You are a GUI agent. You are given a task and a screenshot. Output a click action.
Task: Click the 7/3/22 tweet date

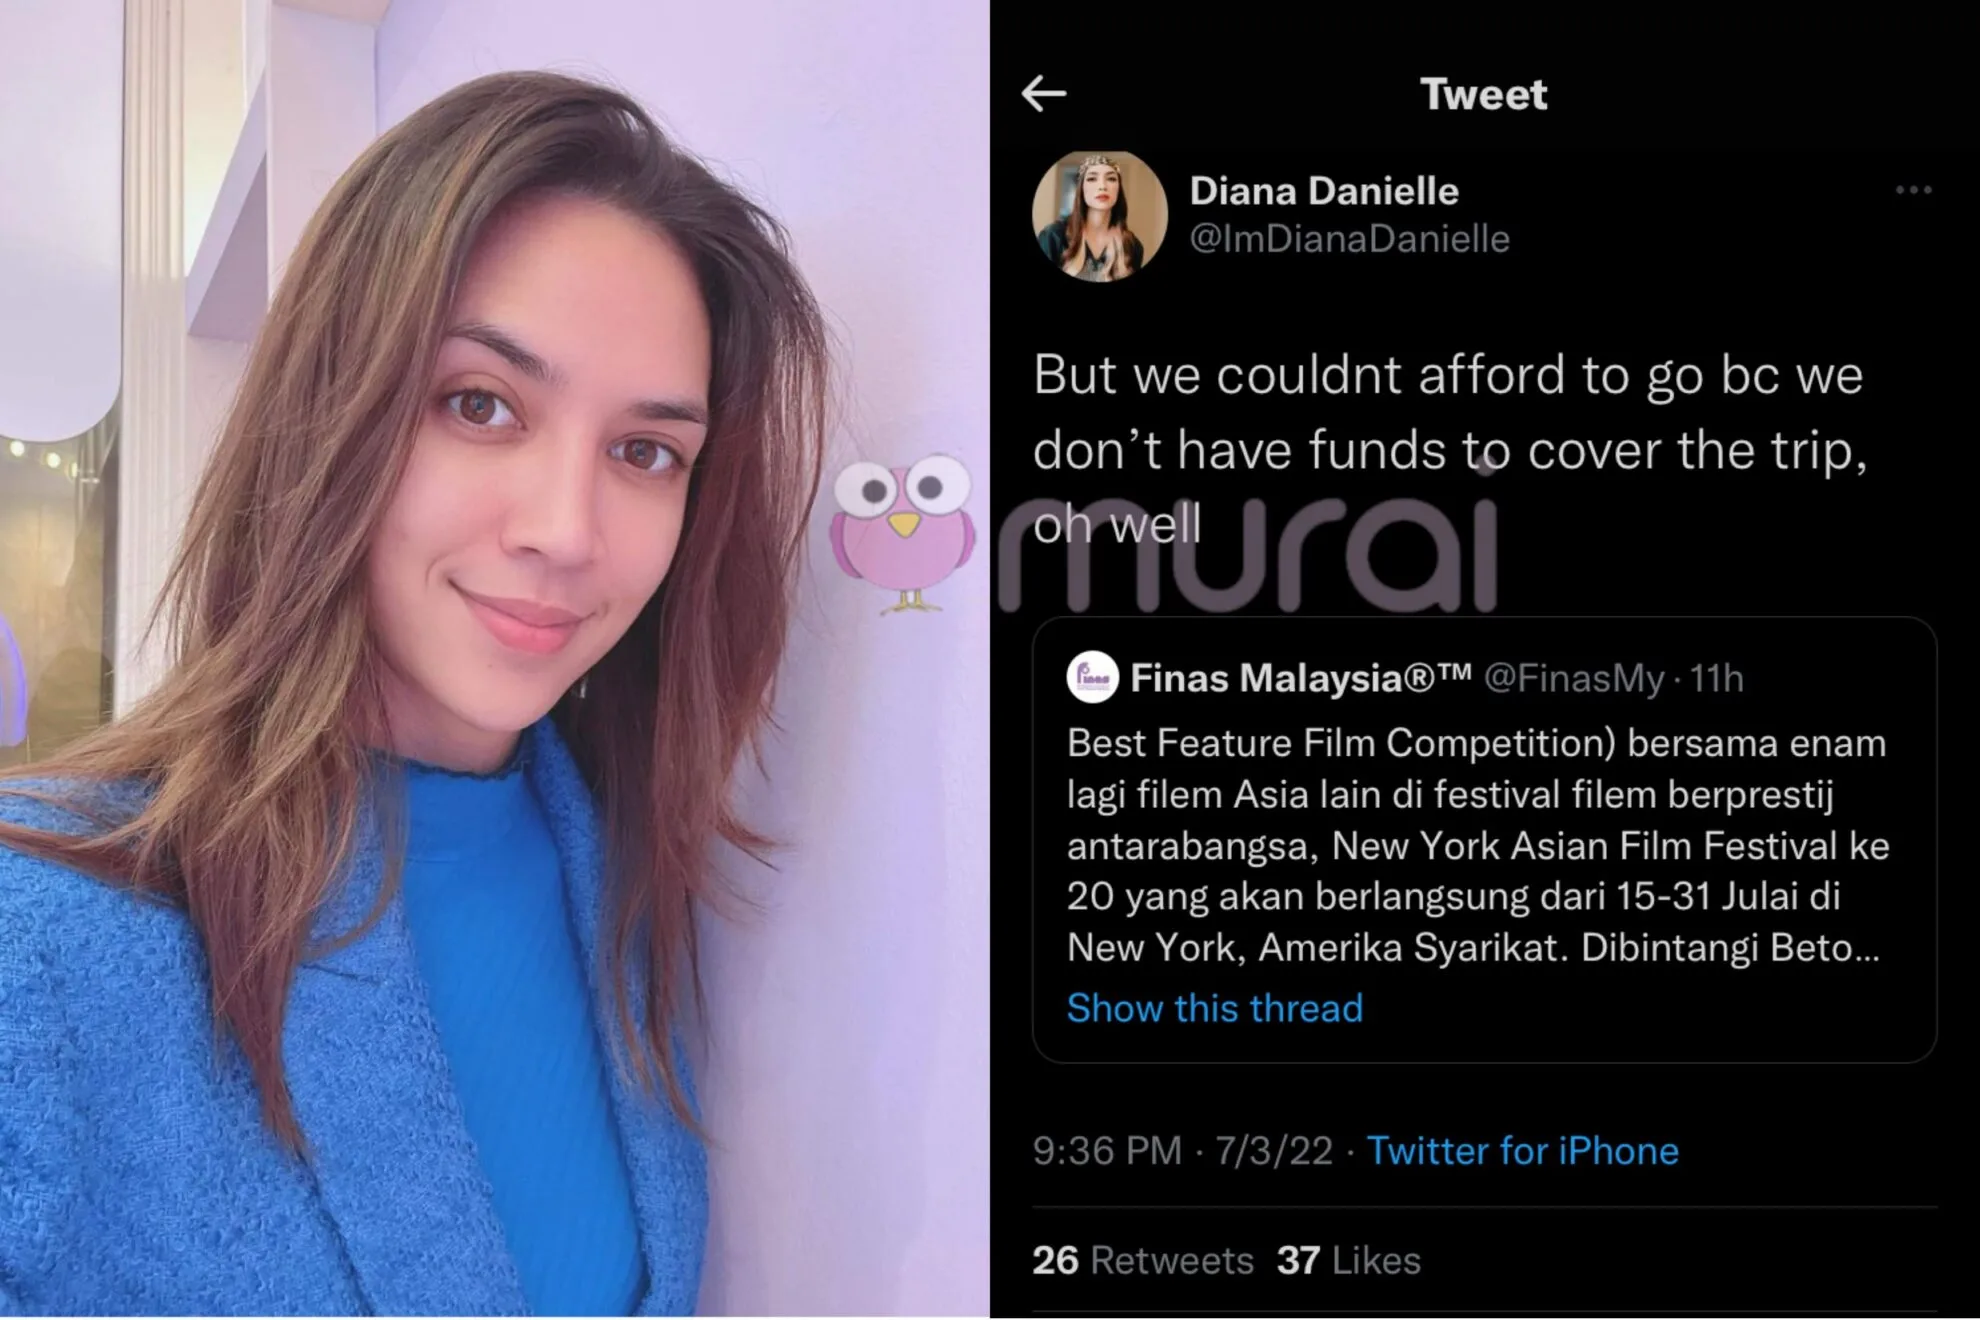[x=1273, y=1151]
